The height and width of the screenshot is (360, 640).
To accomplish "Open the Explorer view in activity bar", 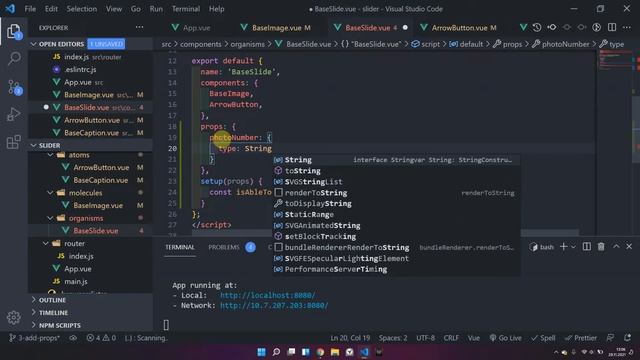I will tap(14, 32).
